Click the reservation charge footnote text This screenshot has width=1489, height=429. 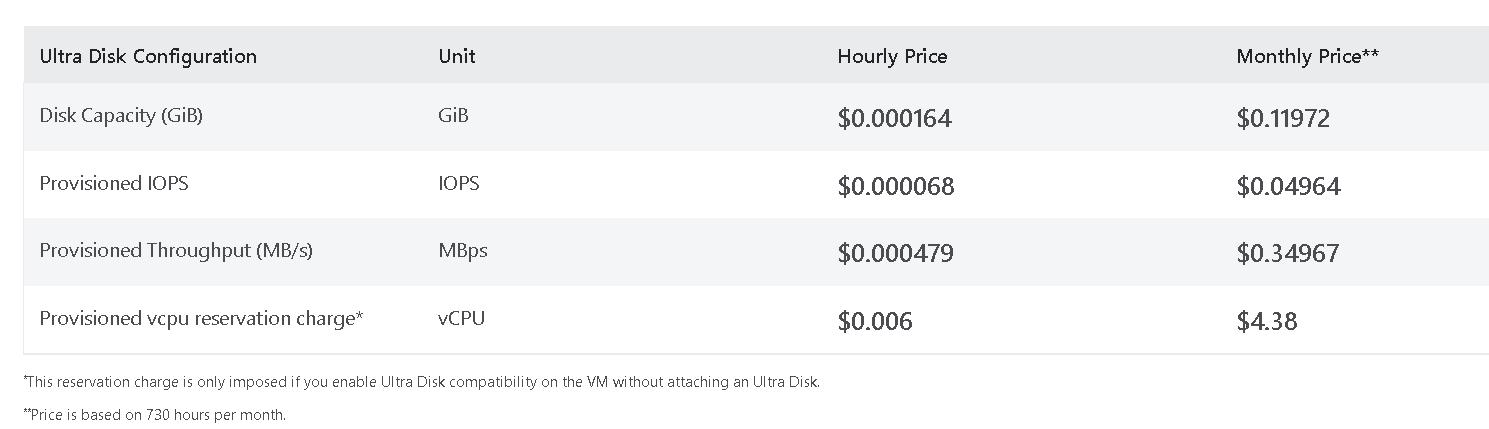point(422,382)
